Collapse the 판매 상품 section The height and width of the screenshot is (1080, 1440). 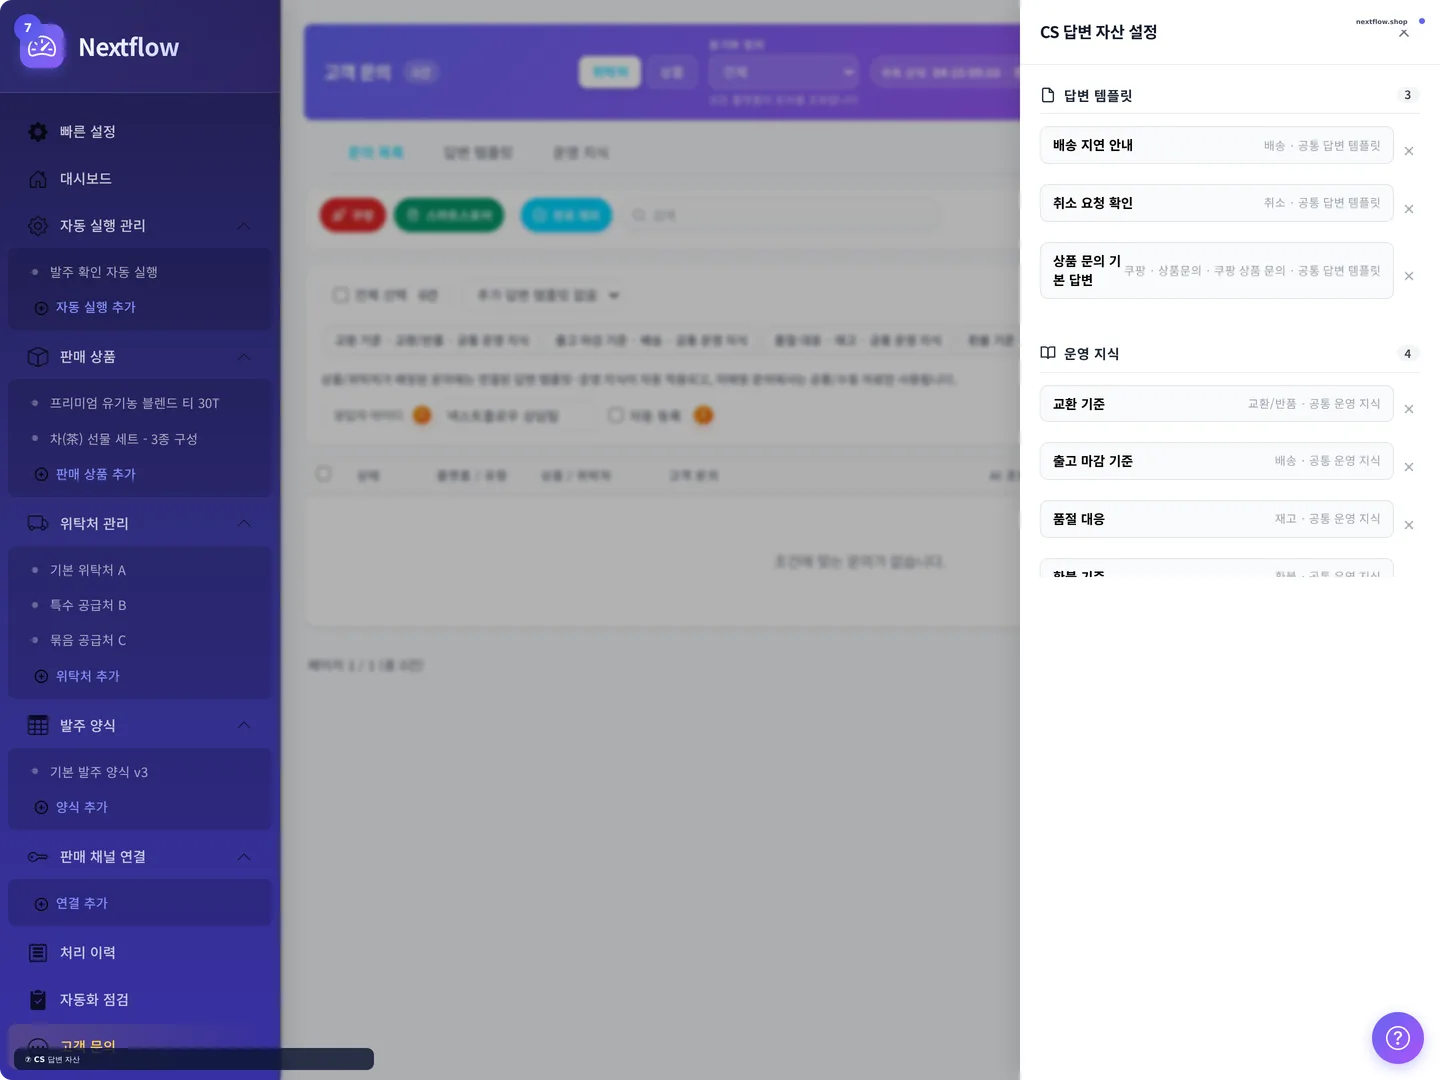pos(243,357)
